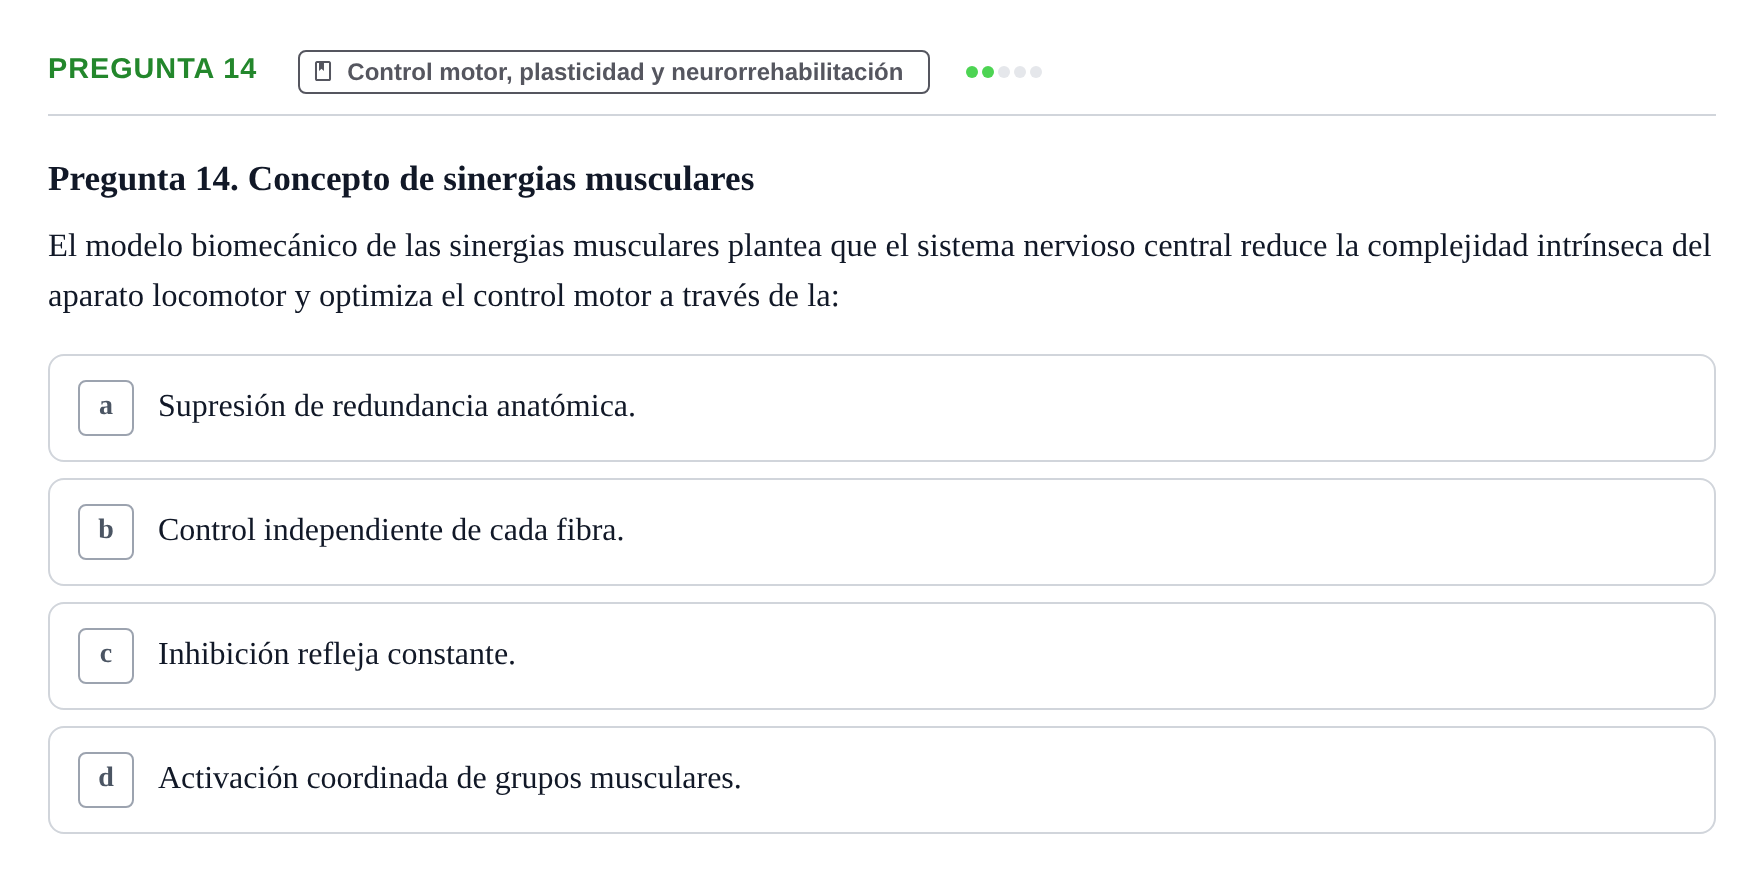This screenshot has width=1764, height=882.
Task: Click the heading 'Concepto de sinergias musculares'
Action: (x=501, y=179)
